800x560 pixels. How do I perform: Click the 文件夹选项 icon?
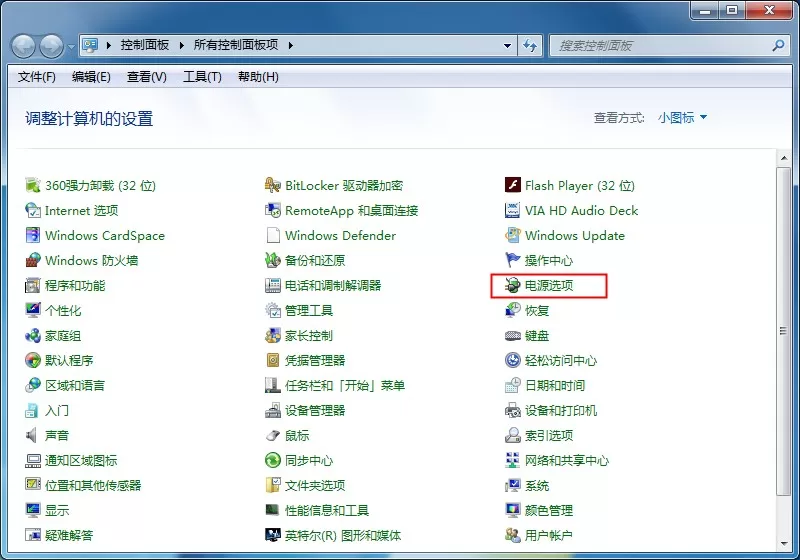(x=273, y=485)
